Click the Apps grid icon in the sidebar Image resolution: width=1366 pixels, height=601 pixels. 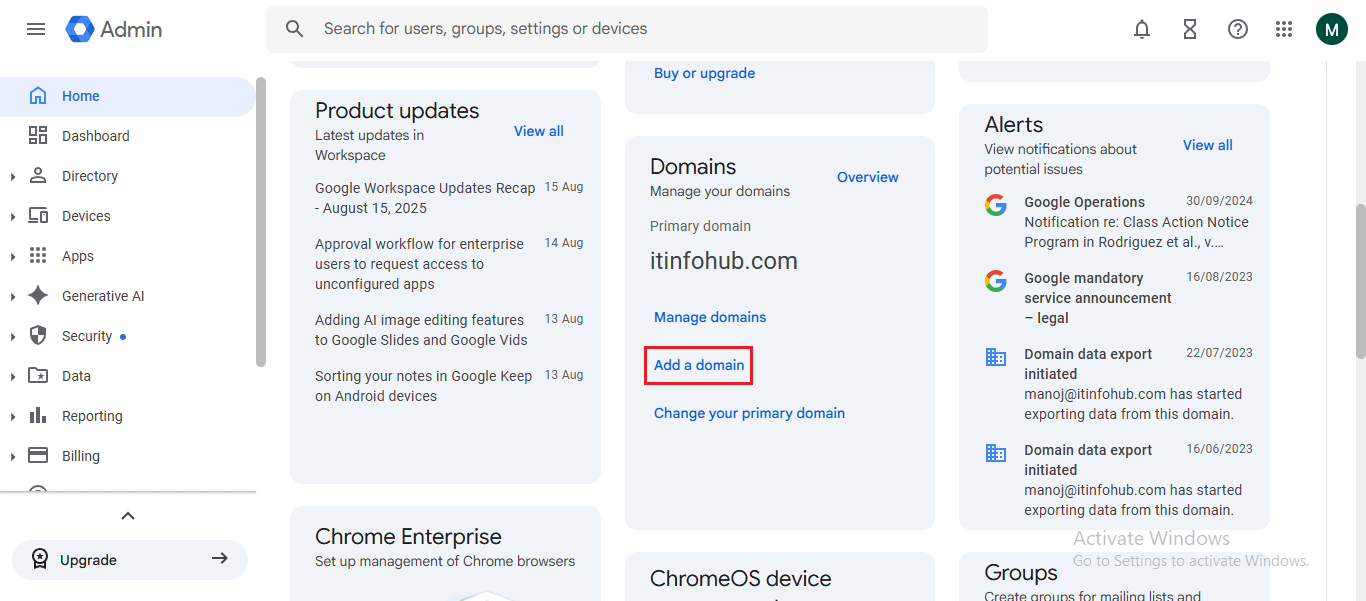(38, 256)
